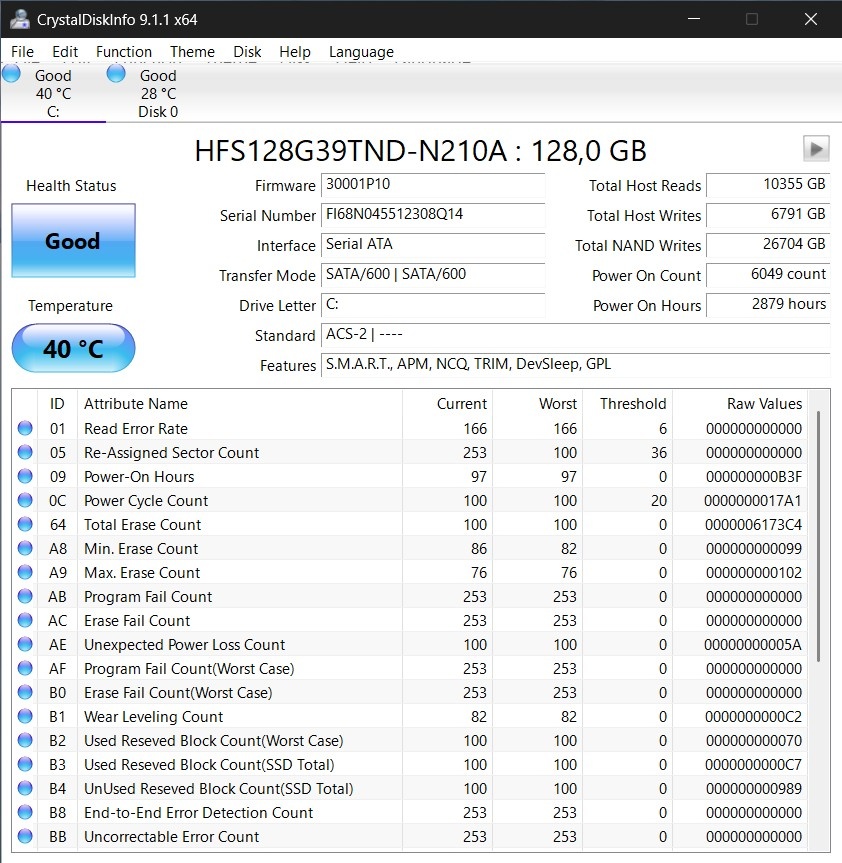Open the File menu
The height and width of the screenshot is (863, 842).
(x=21, y=51)
